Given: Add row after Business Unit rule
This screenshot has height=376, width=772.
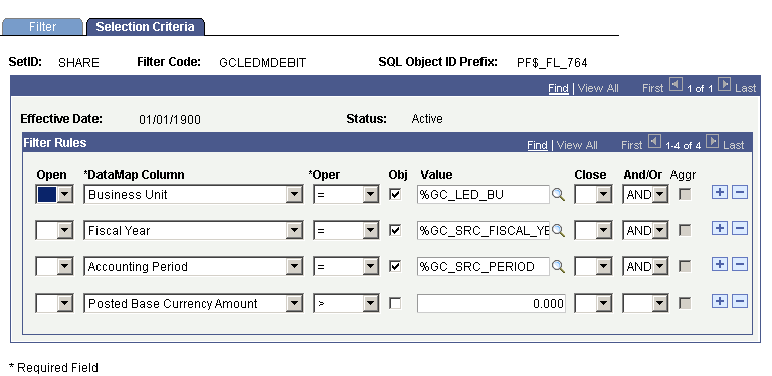Looking at the screenshot, I should (720, 192).
